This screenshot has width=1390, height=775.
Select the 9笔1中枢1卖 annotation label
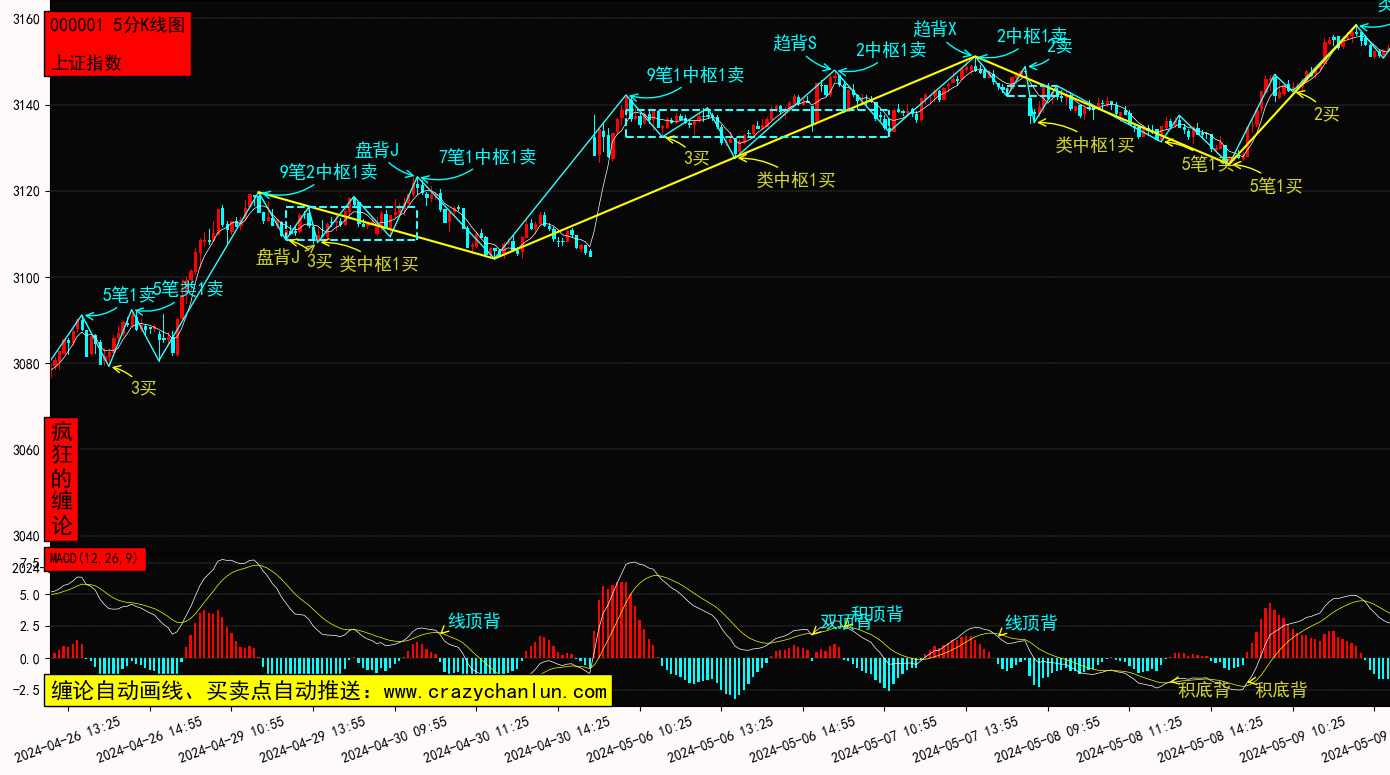[x=695, y=74]
